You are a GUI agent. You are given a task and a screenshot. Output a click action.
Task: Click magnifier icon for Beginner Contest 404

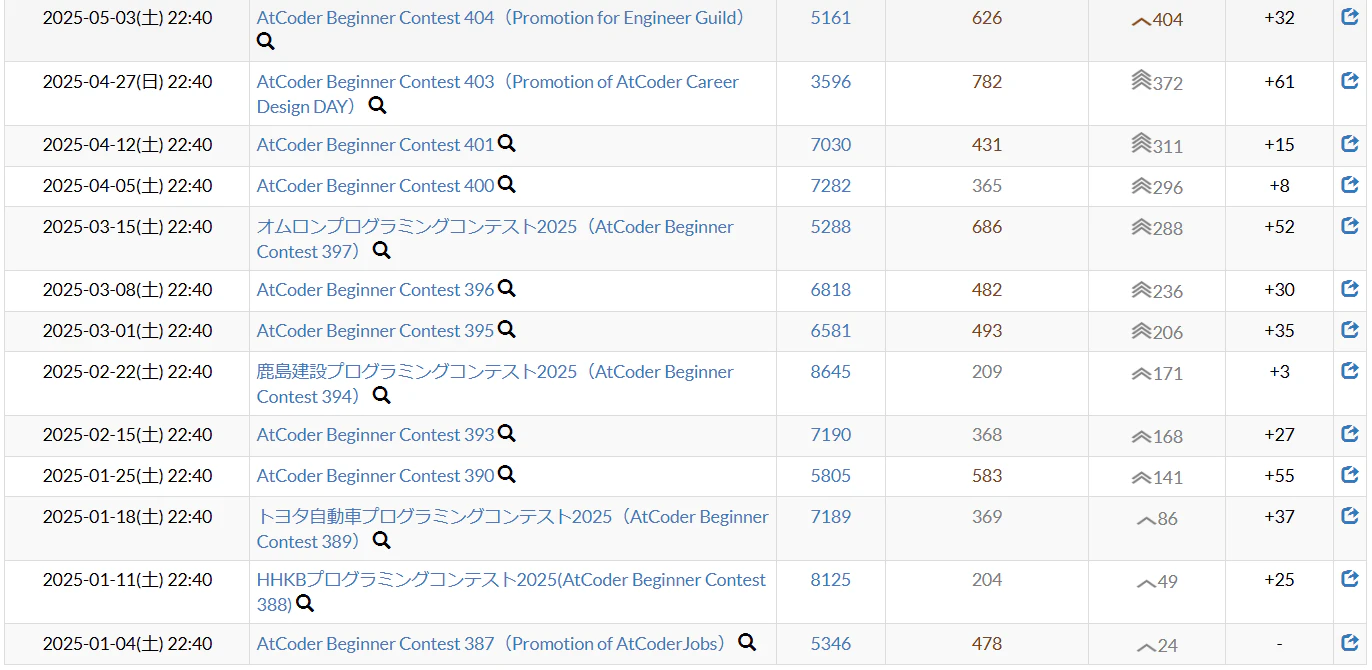click(266, 42)
